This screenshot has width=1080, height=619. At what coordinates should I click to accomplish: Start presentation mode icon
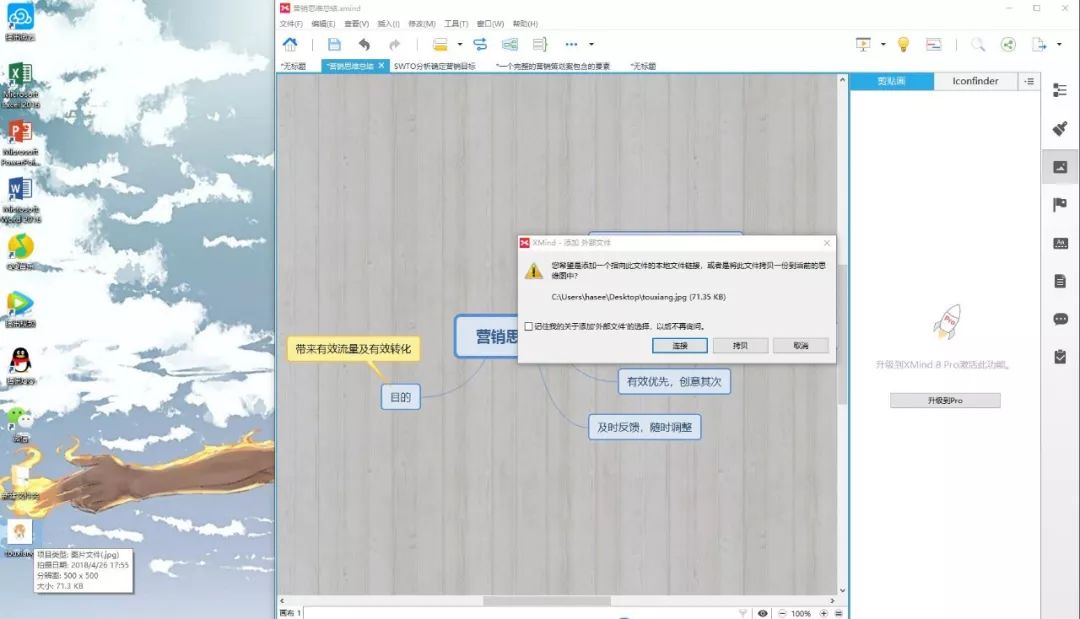[x=863, y=44]
